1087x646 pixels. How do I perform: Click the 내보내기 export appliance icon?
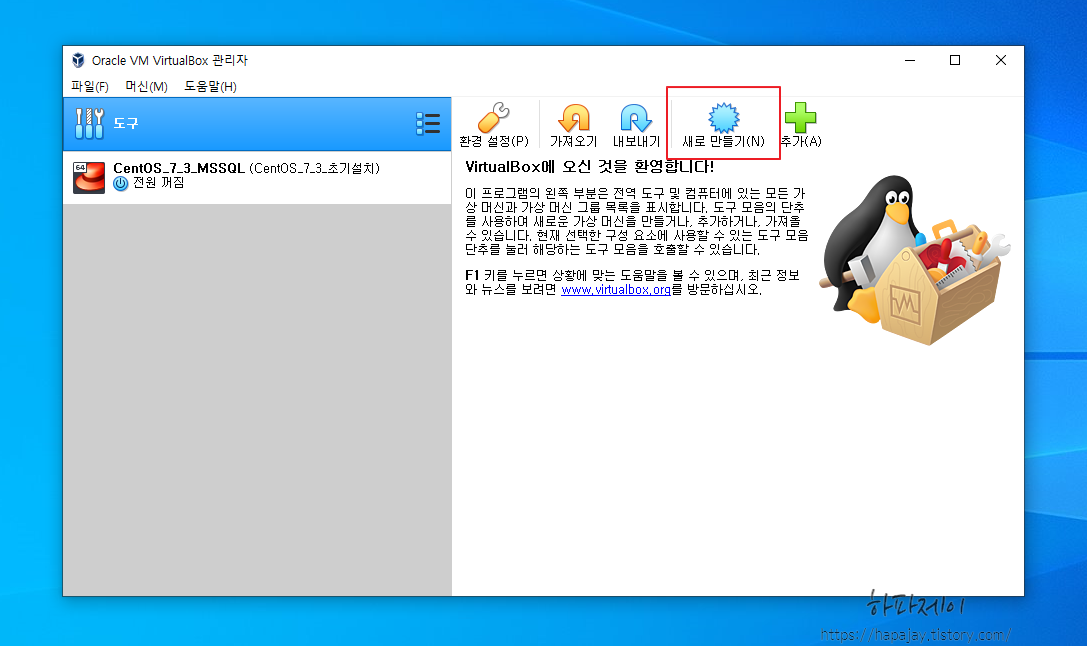636,118
